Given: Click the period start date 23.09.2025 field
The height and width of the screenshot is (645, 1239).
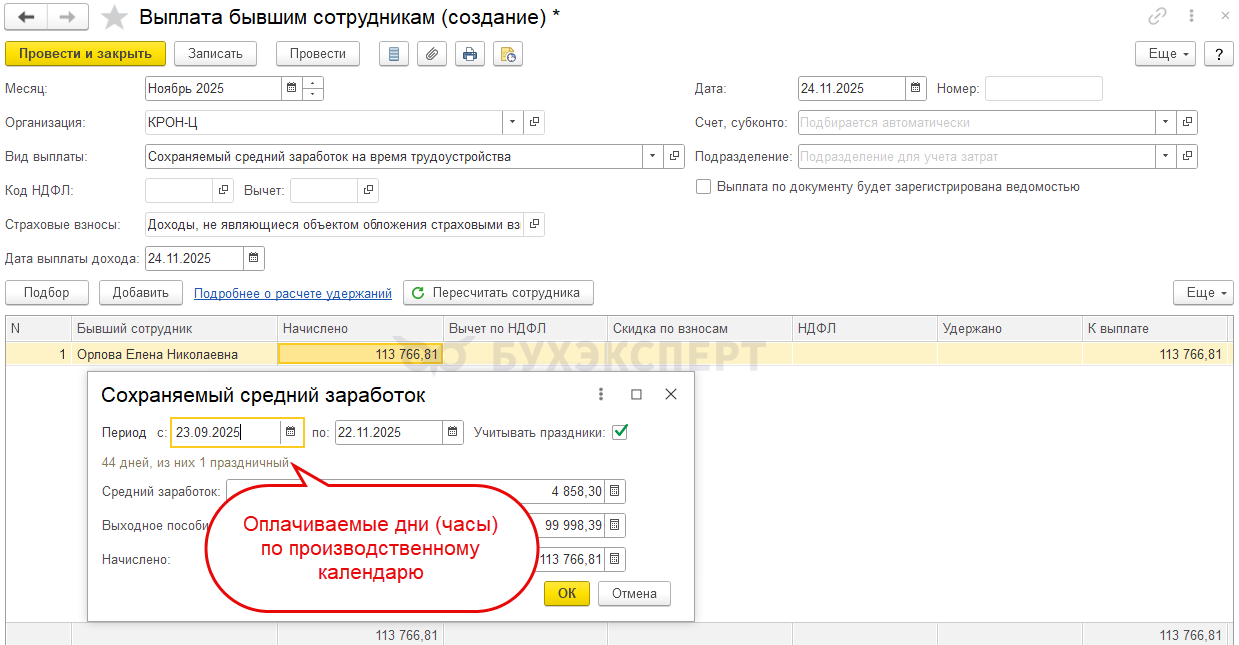Looking at the screenshot, I should tap(226, 432).
